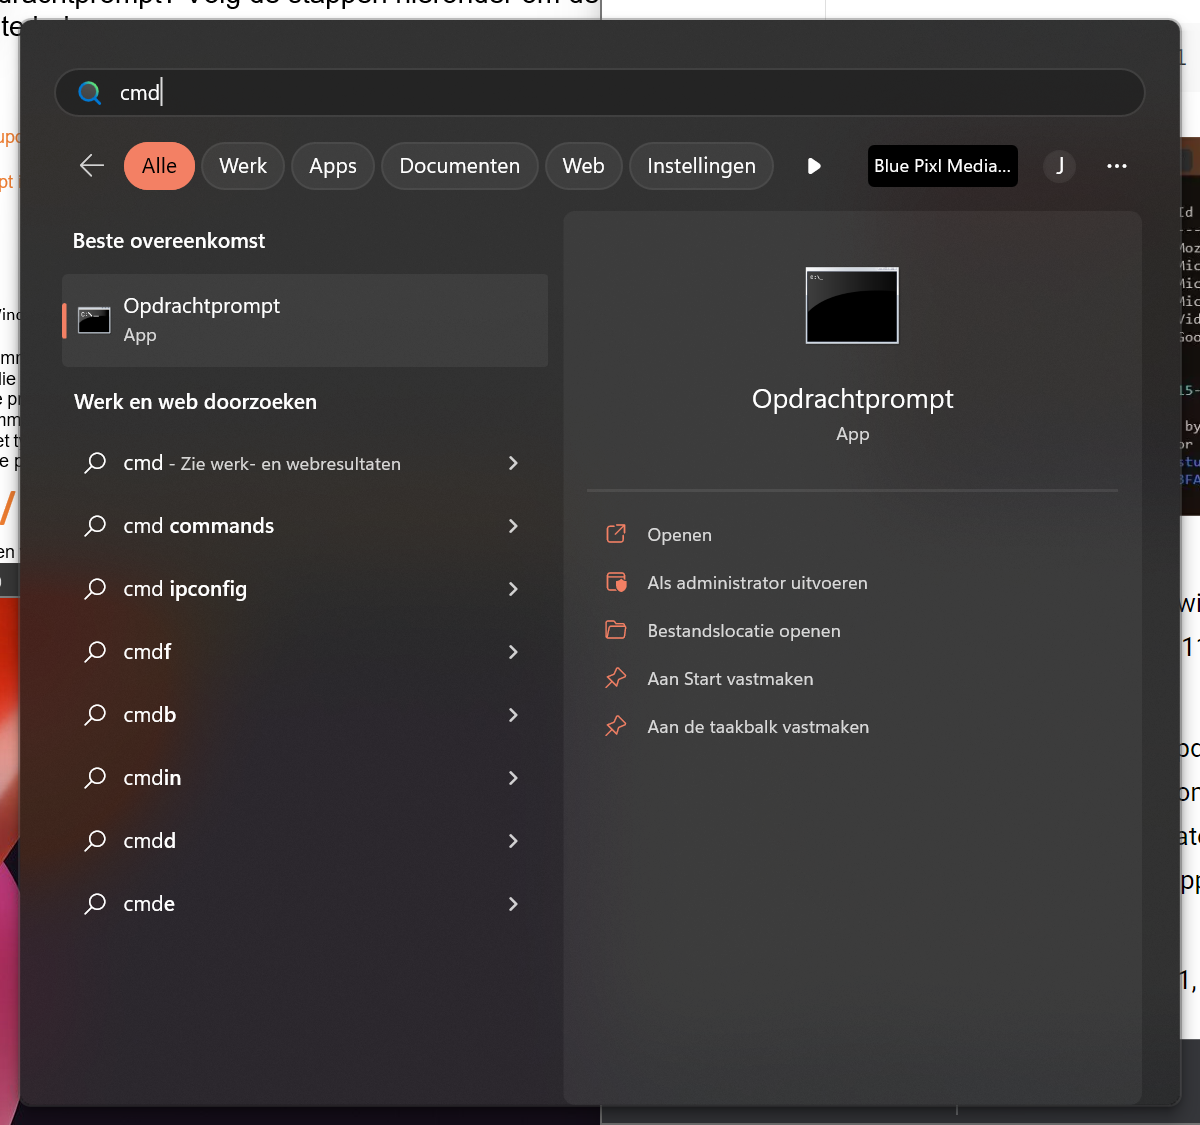Click the Opdrachtprompt app icon in best match
The width and height of the screenshot is (1200, 1125).
tap(94, 320)
